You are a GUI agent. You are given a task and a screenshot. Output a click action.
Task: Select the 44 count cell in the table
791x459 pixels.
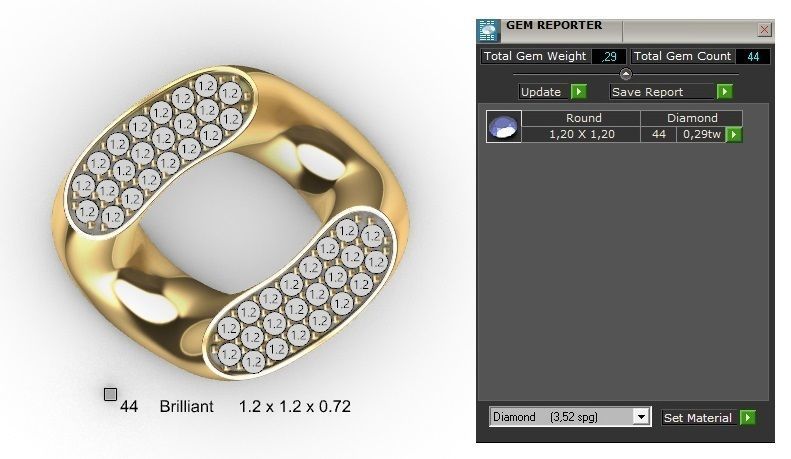(658, 134)
